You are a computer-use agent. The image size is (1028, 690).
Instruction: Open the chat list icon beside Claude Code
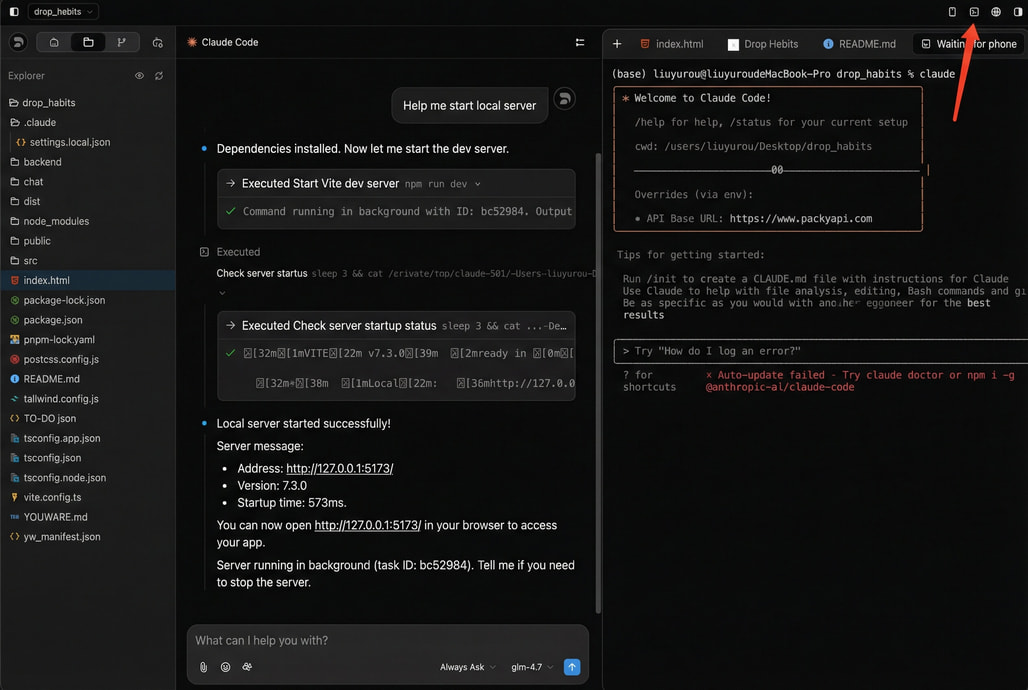click(x=580, y=42)
